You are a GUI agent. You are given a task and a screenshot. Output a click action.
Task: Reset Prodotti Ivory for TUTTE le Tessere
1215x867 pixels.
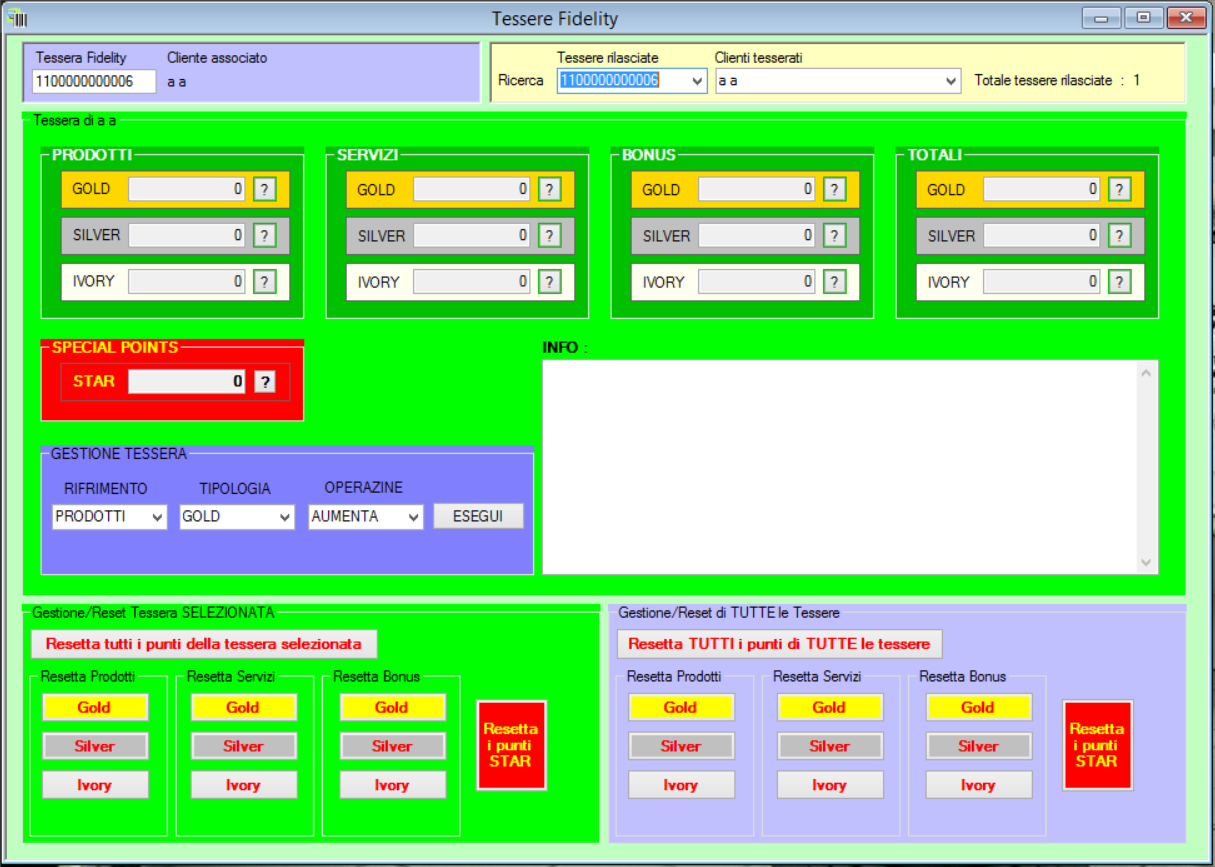click(x=680, y=785)
